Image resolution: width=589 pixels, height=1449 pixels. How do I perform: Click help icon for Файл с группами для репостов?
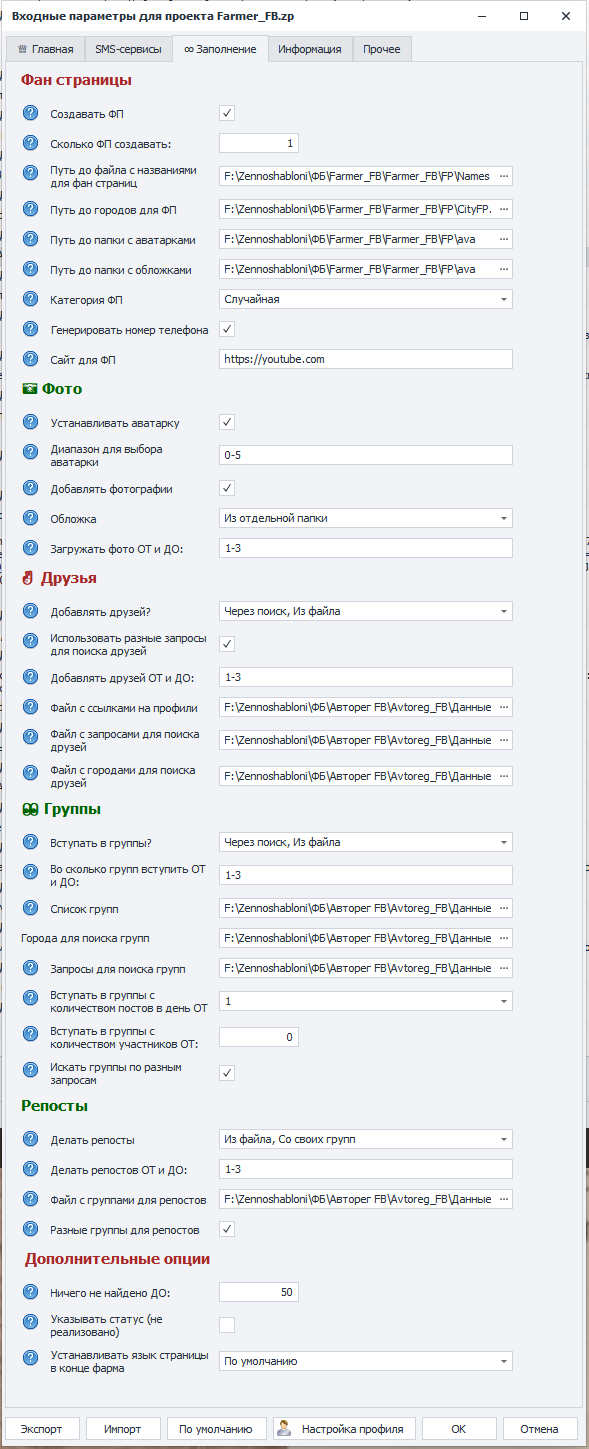(31, 1199)
